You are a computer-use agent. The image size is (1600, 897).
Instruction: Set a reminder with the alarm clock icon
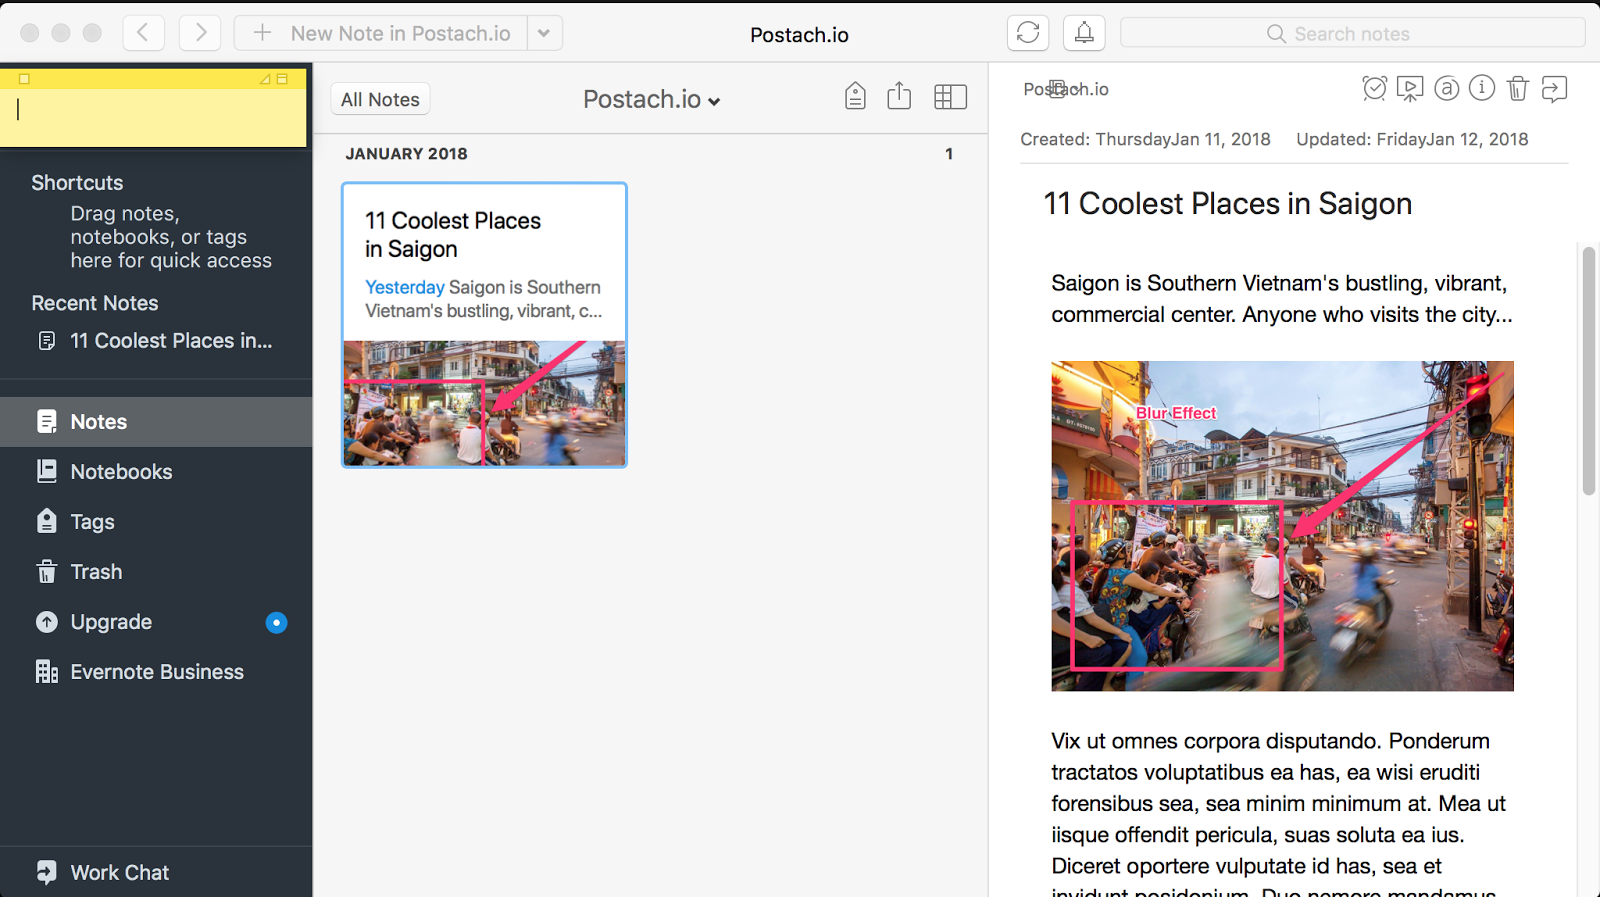pyautogui.click(x=1375, y=89)
